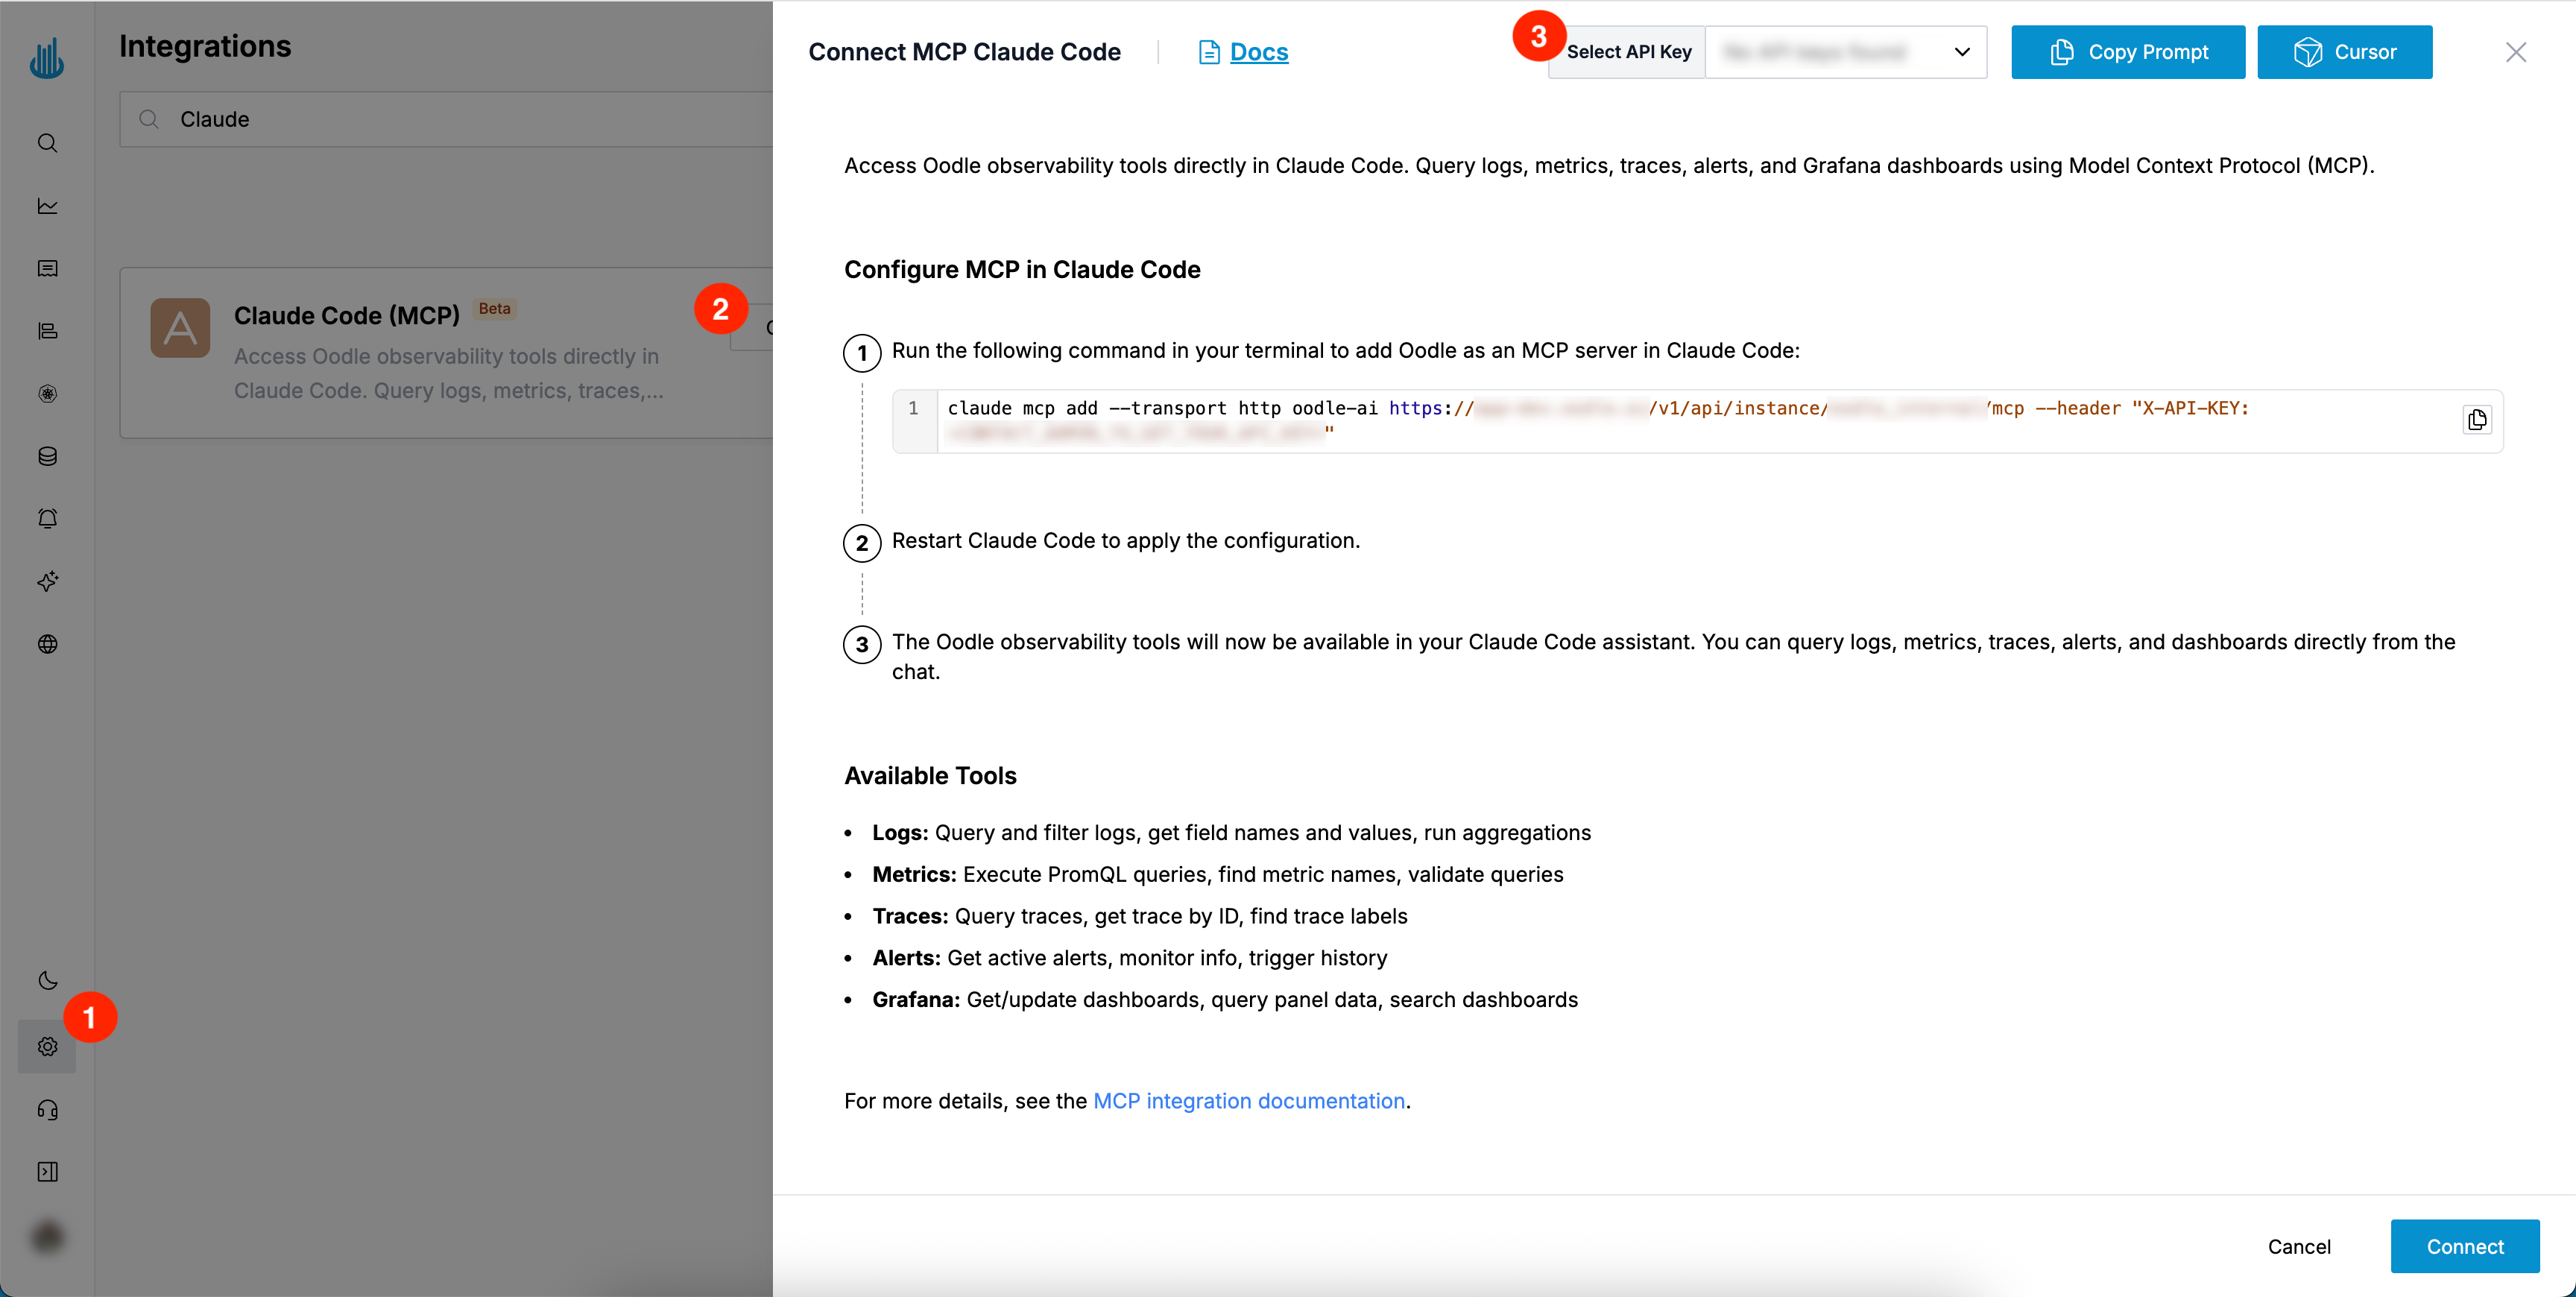Click the Connect button
The image size is (2576, 1297).
click(x=2465, y=1246)
